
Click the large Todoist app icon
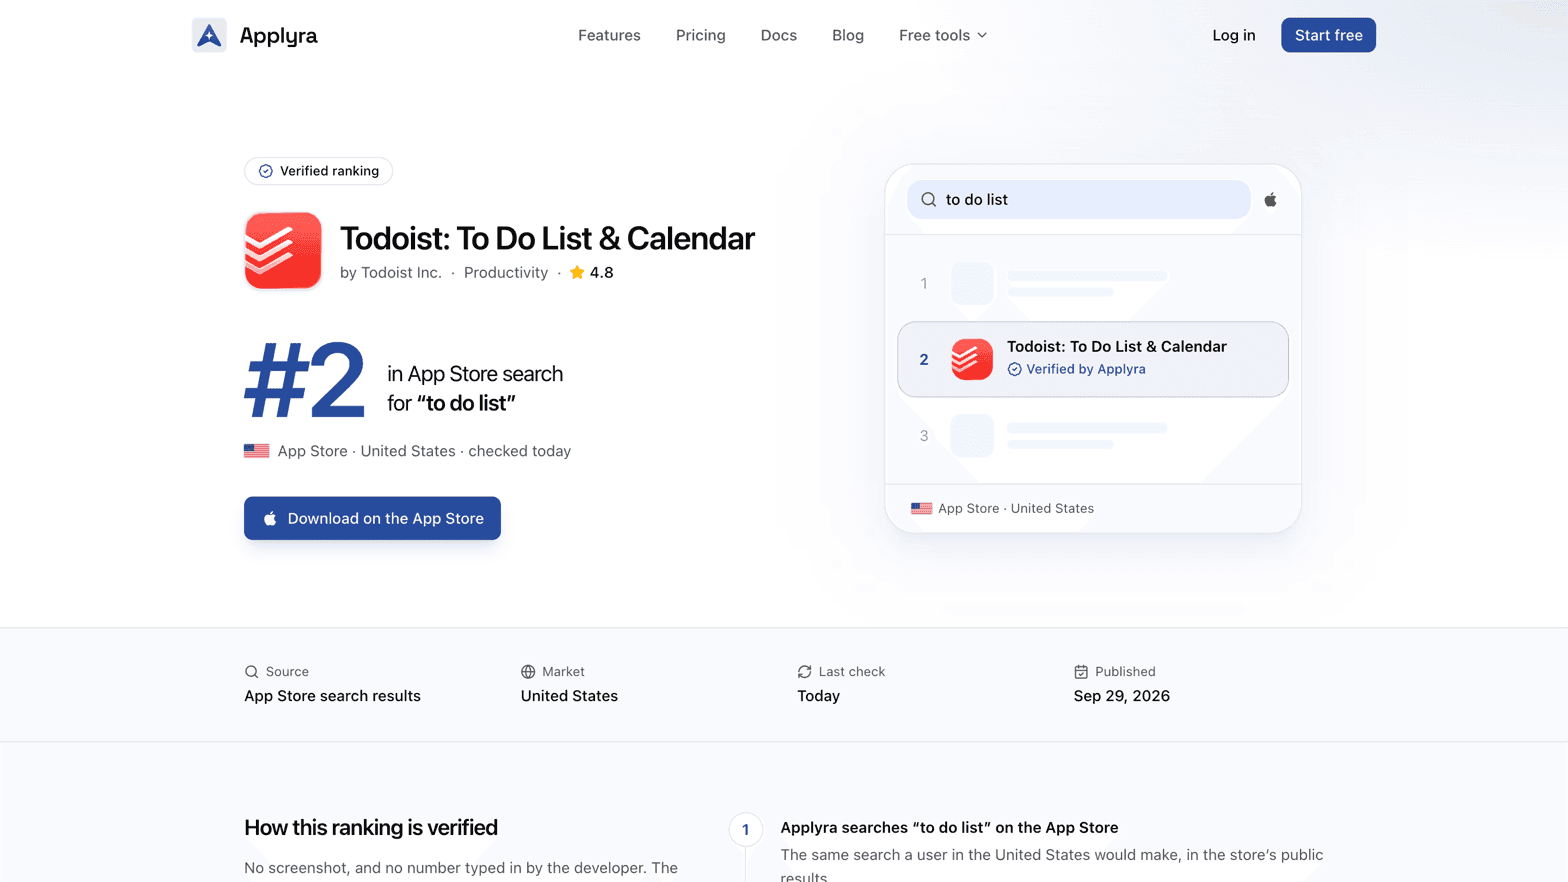point(283,250)
